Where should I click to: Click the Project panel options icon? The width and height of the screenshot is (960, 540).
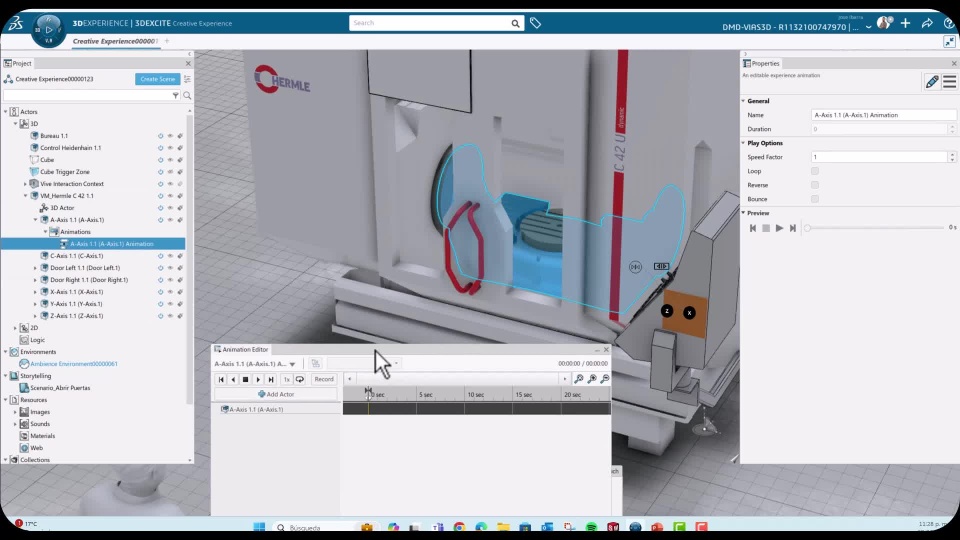(187, 79)
